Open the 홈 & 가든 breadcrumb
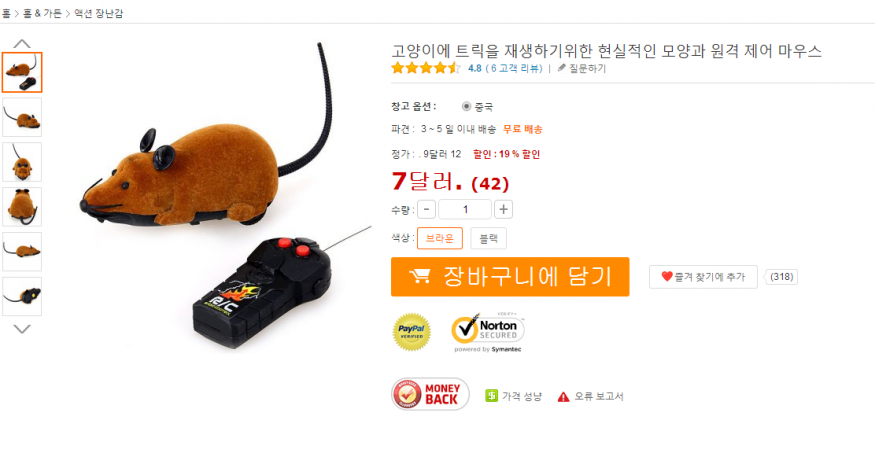Screen dimensions: 875x453 click(x=42, y=13)
